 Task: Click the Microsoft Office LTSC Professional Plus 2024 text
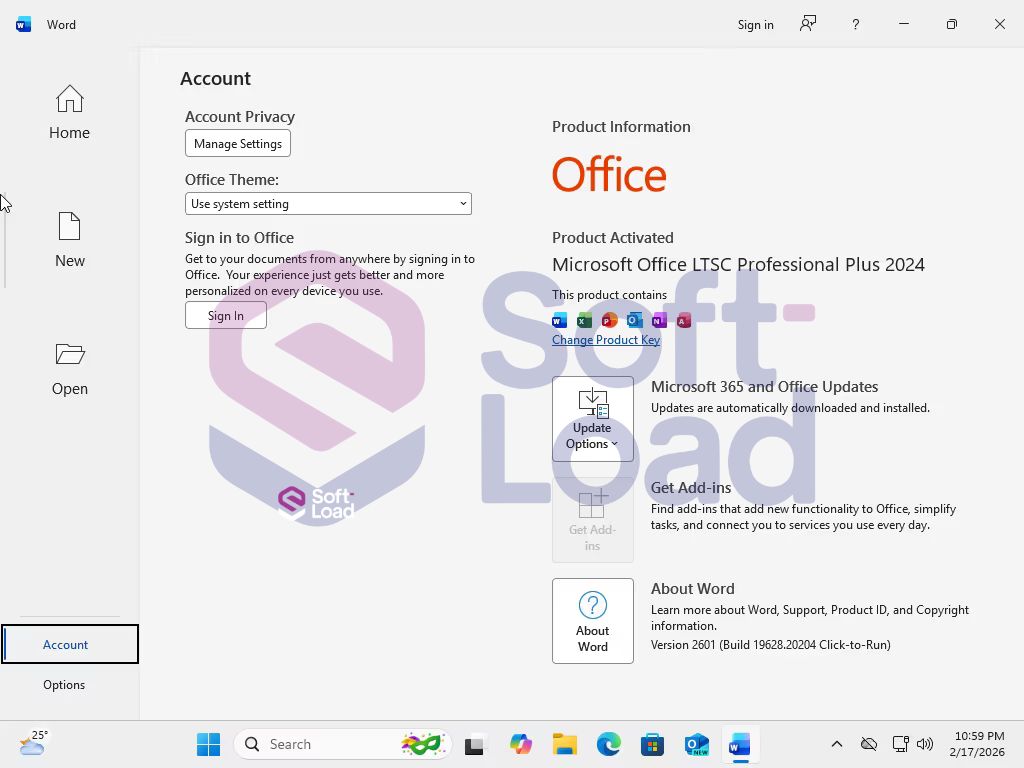[738, 264]
